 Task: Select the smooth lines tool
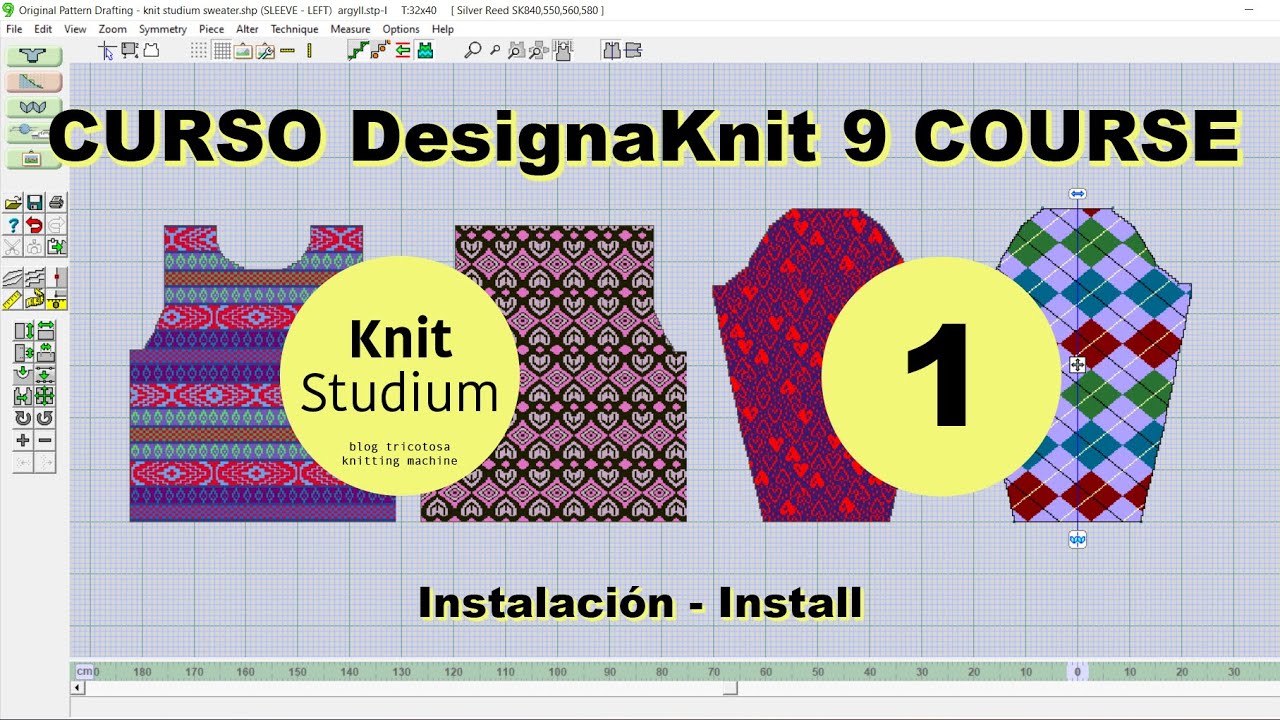(13, 277)
